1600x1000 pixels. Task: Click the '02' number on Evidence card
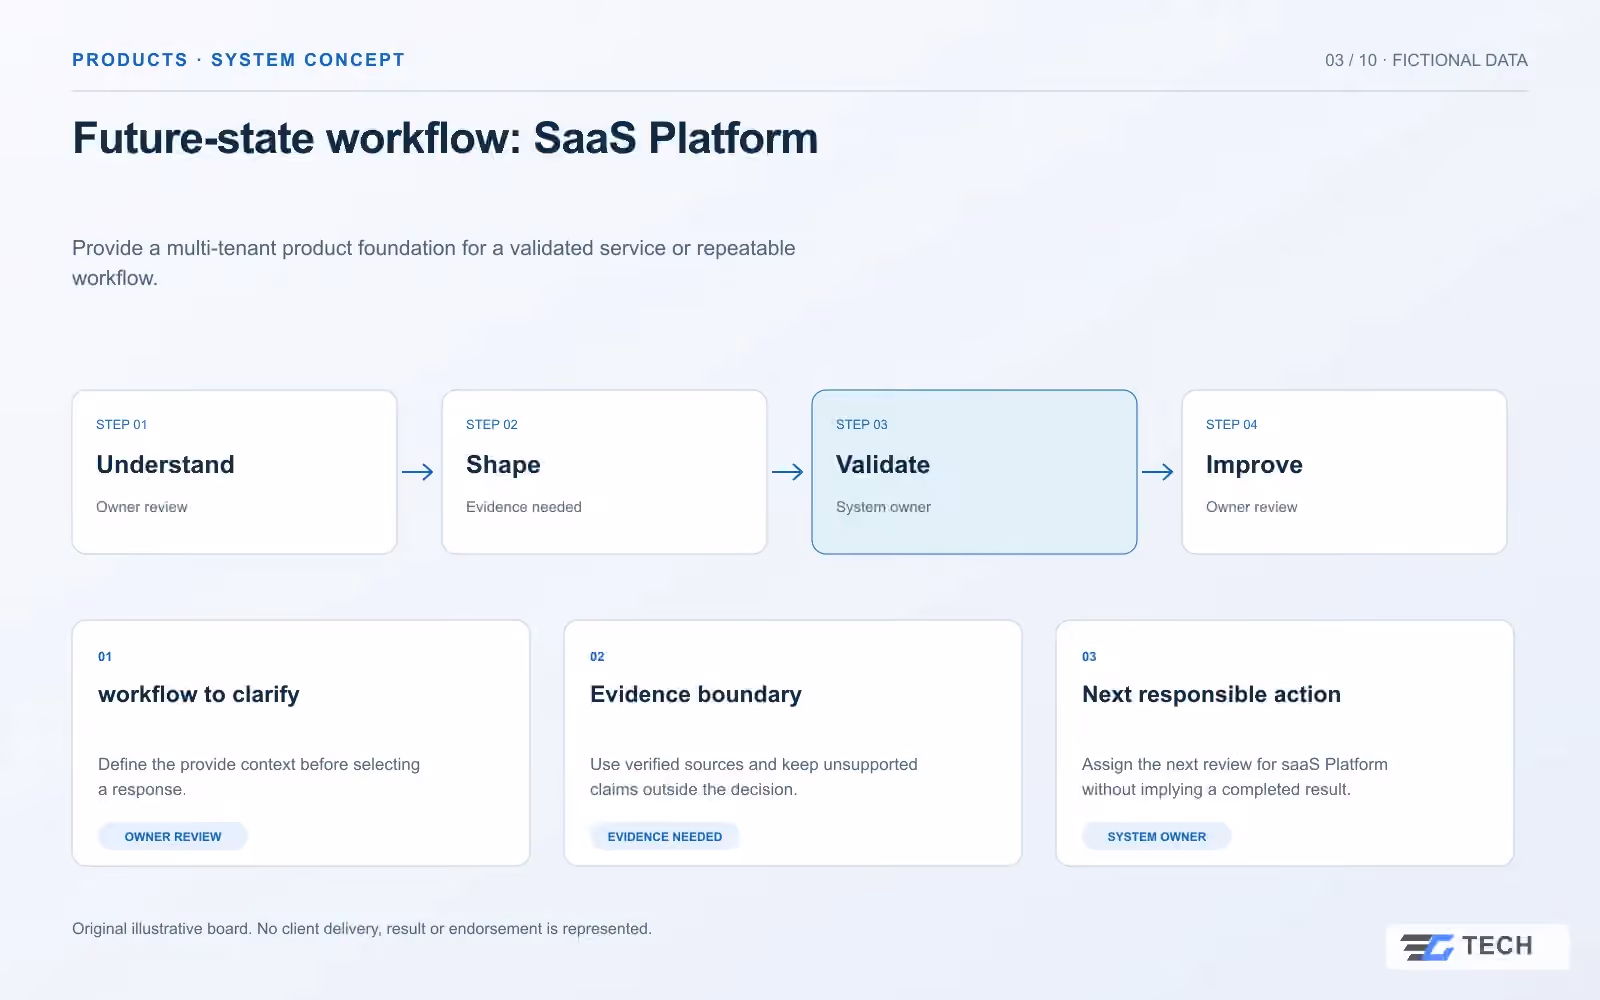click(x=597, y=657)
